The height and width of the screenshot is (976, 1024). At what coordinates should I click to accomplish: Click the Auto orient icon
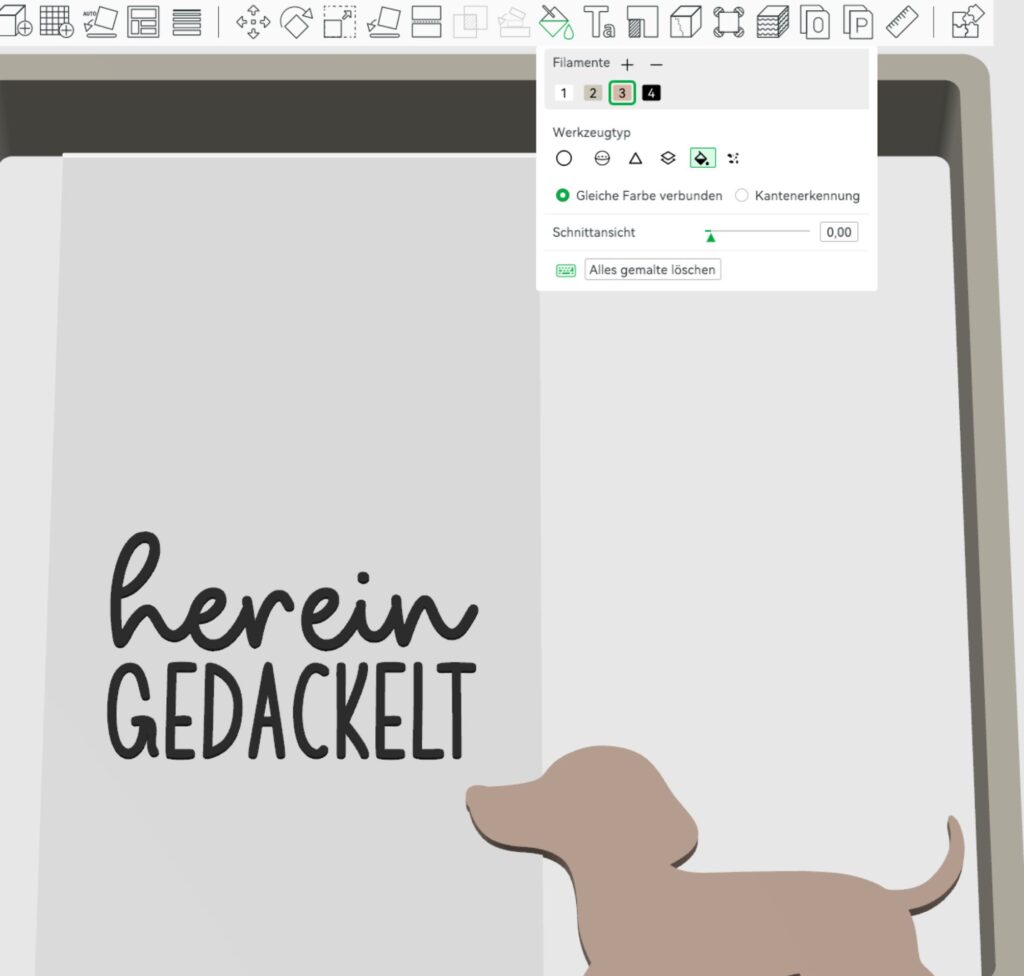(101, 21)
